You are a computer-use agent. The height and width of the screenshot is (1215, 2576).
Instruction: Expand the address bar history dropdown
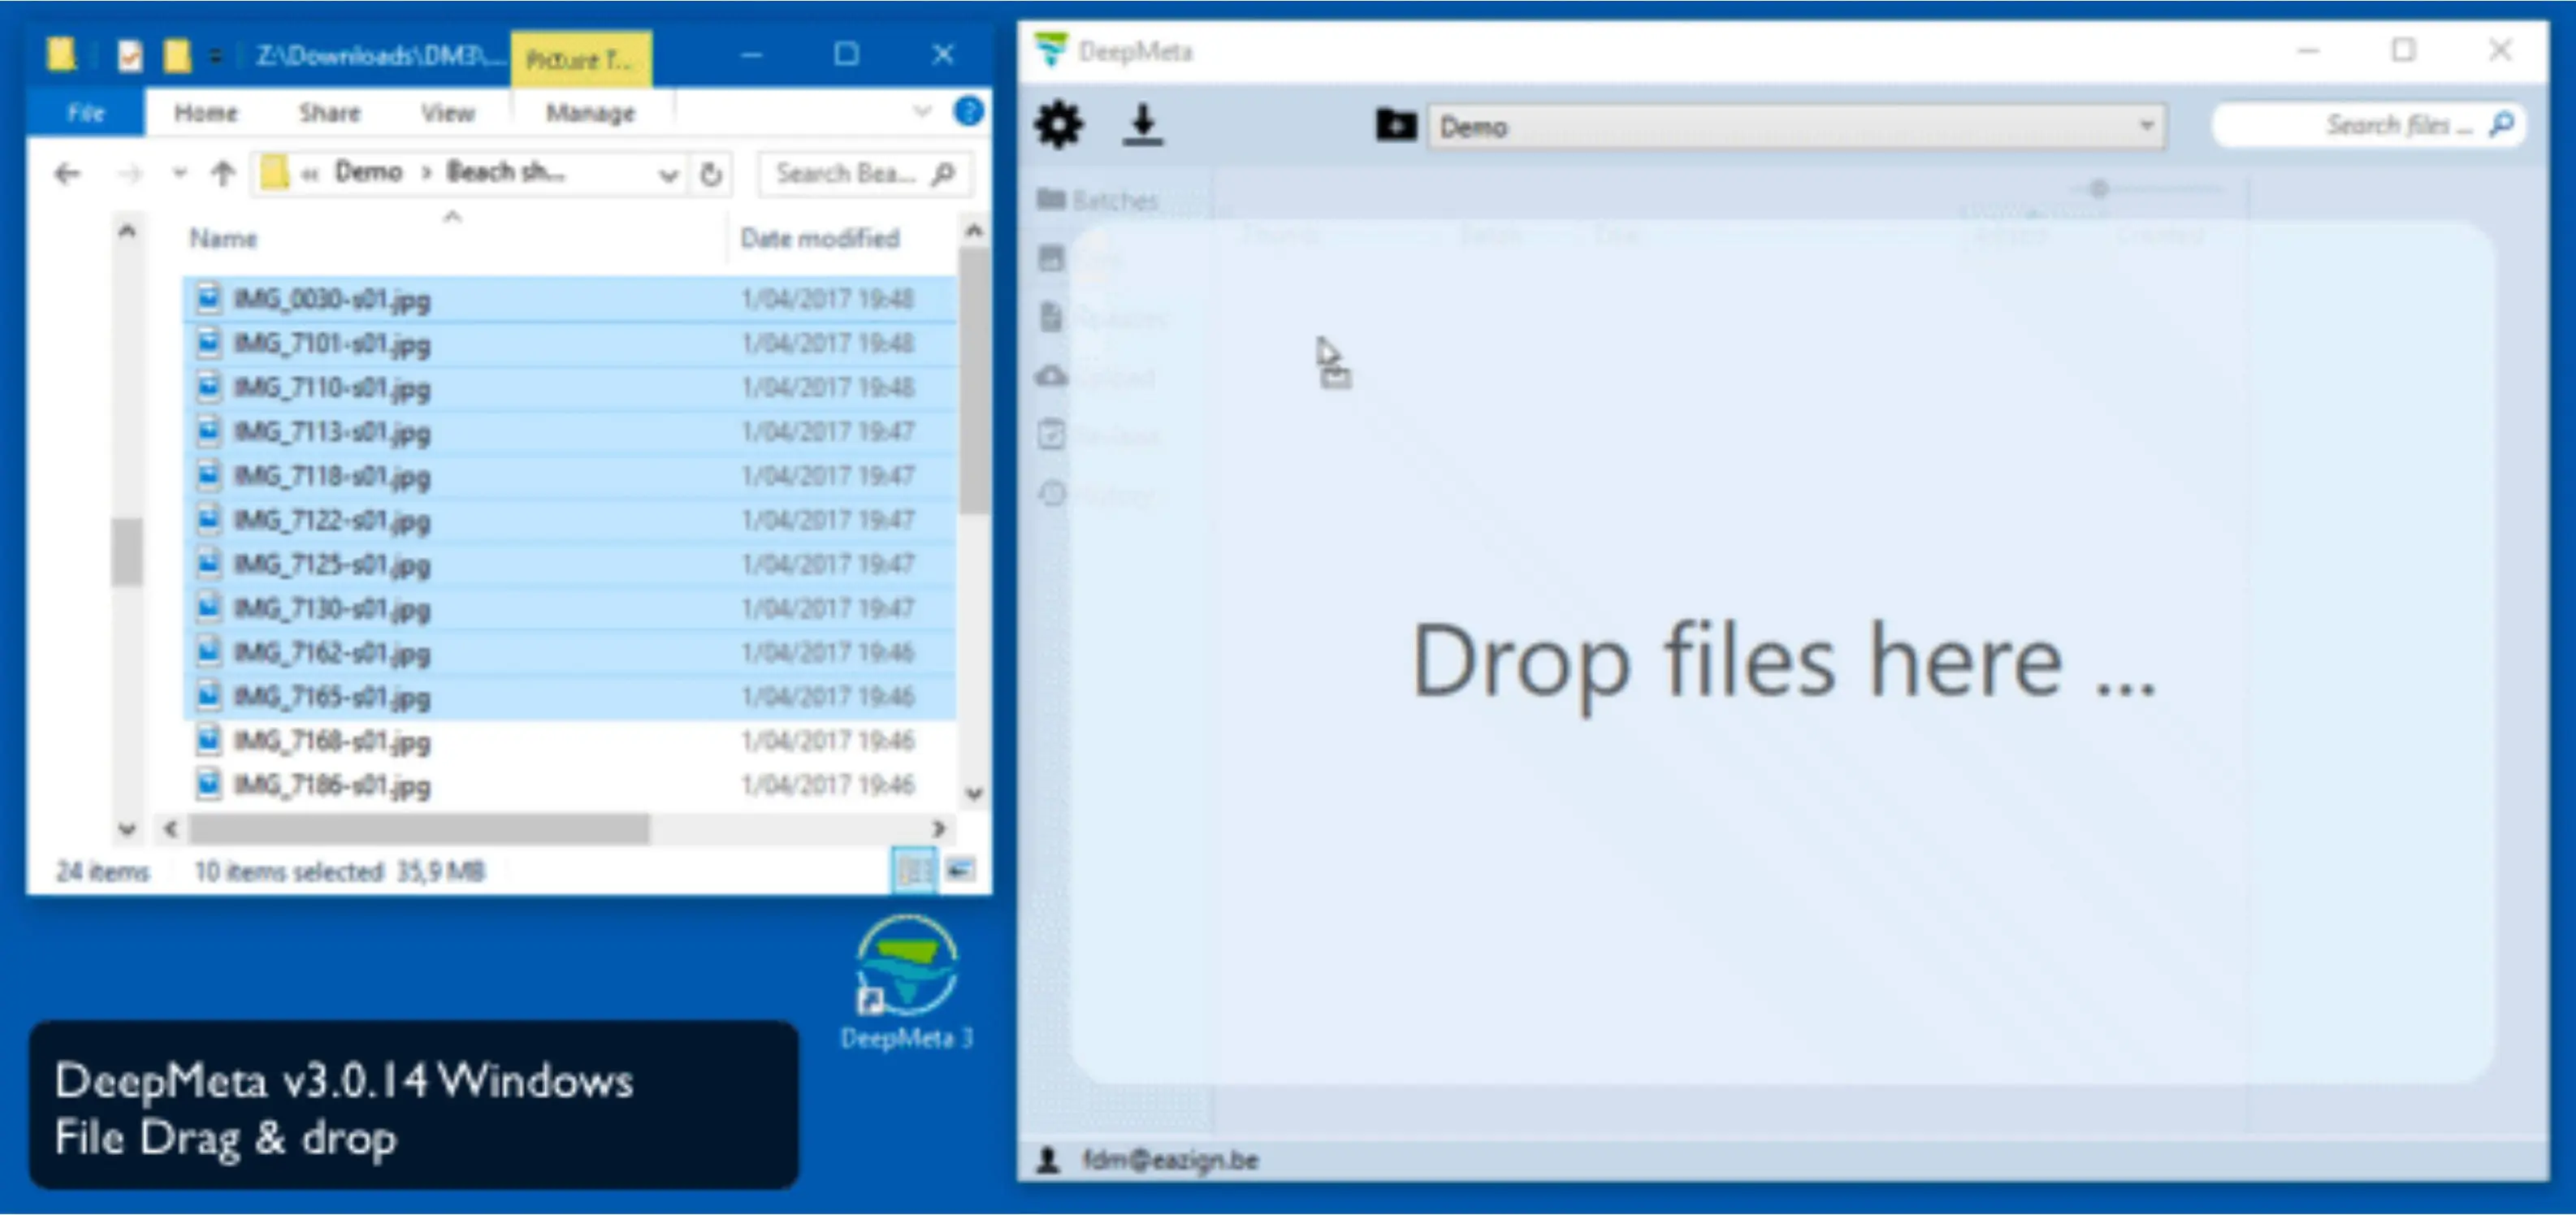pyautogui.click(x=668, y=175)
